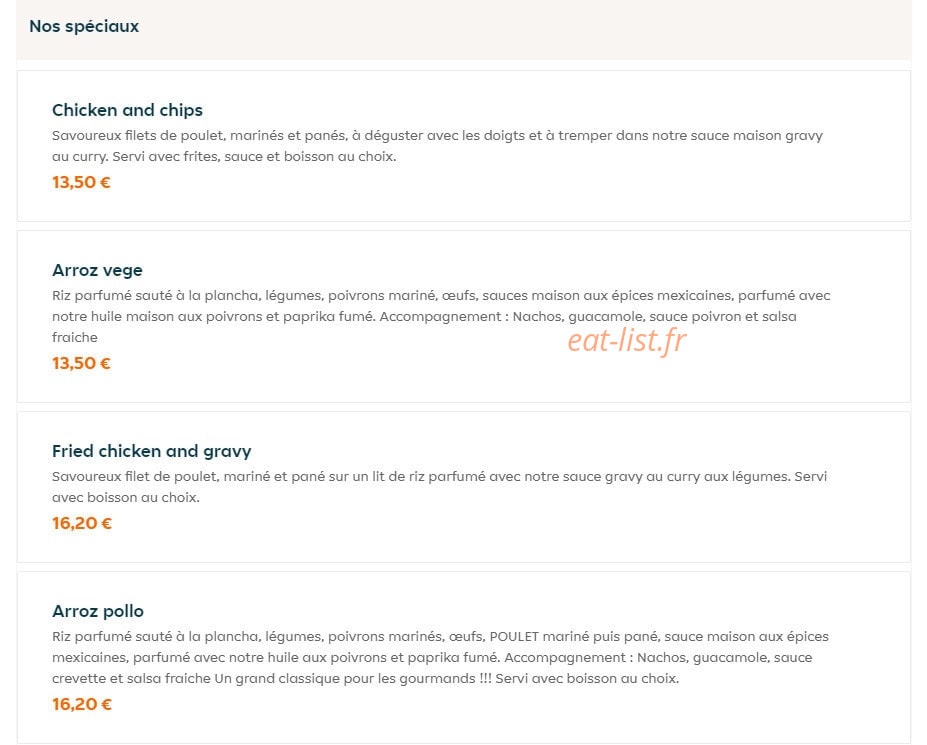Click 'Servi avec frites' sentence in first card

(254, 157)
